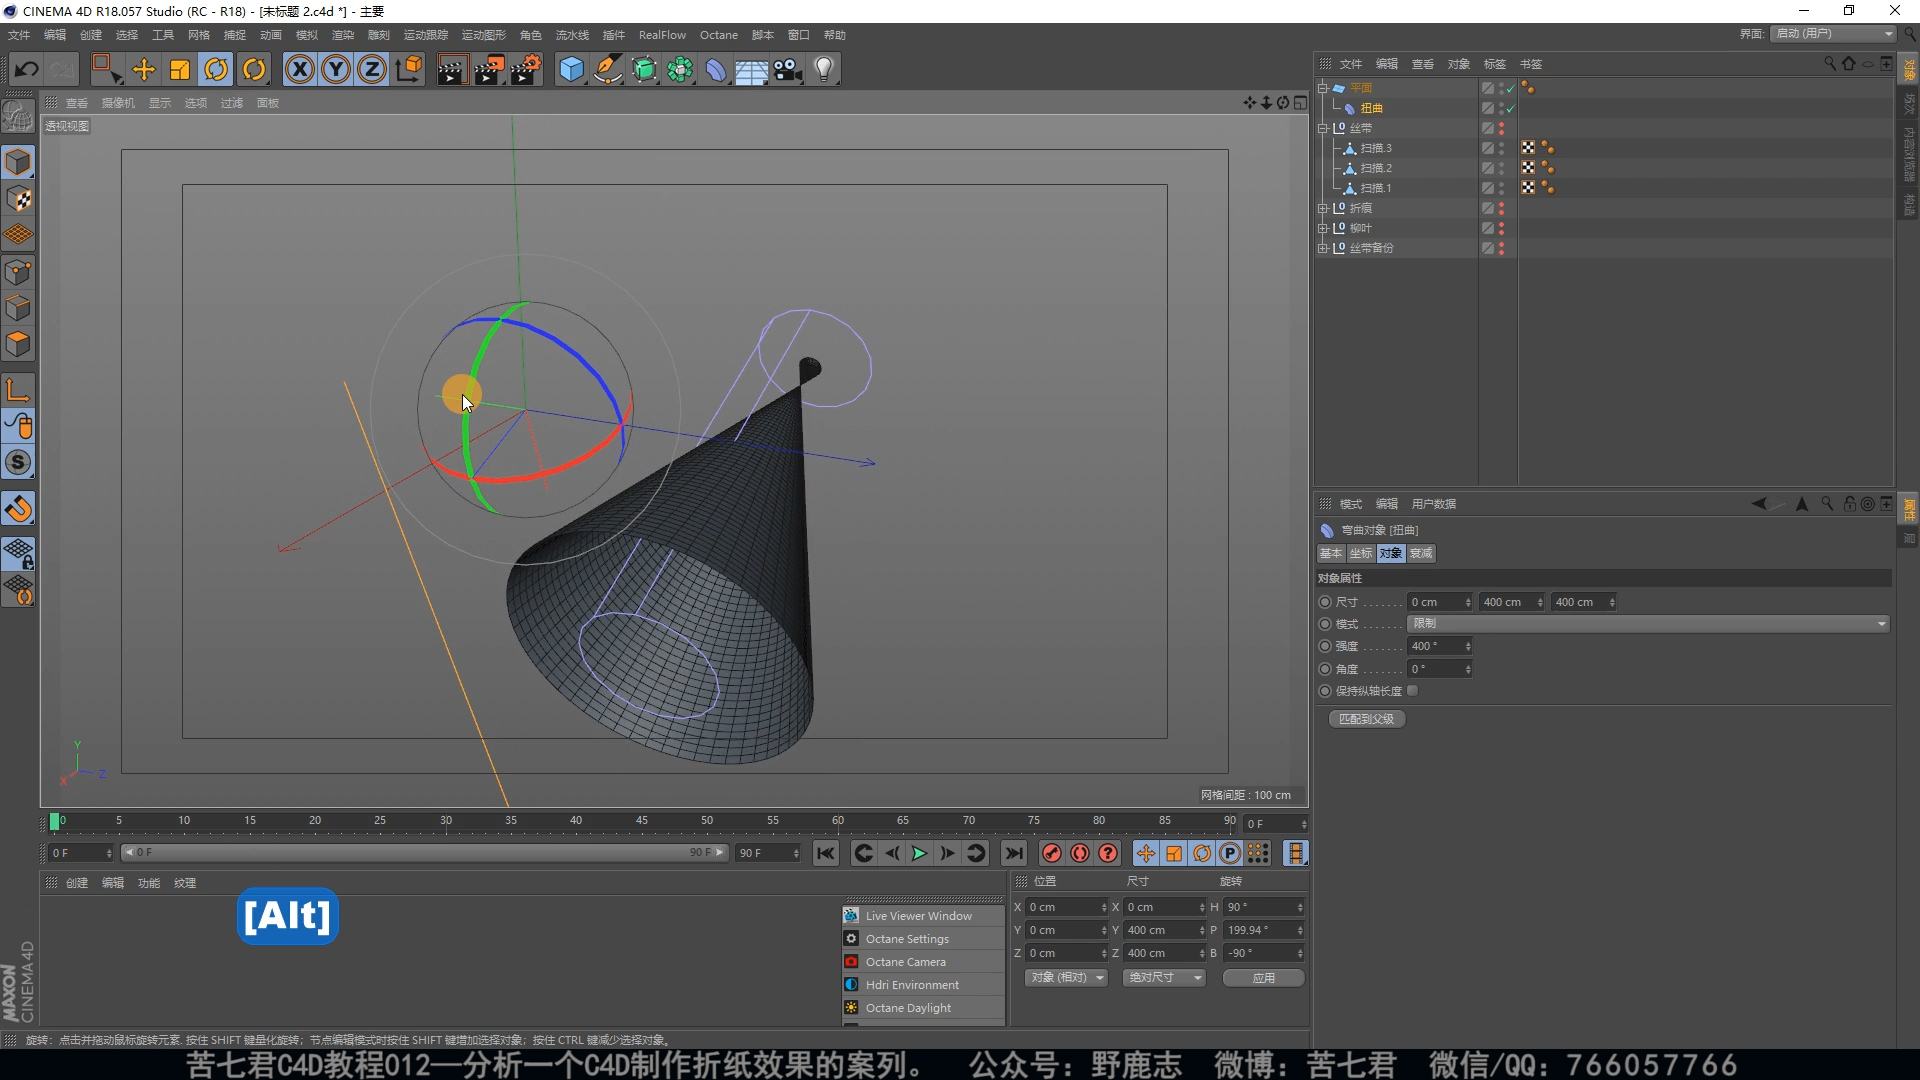Open 对象 (相对) coordinate dropdown
This screenshot has height=1080, width=1920.
pos(1067,978)
